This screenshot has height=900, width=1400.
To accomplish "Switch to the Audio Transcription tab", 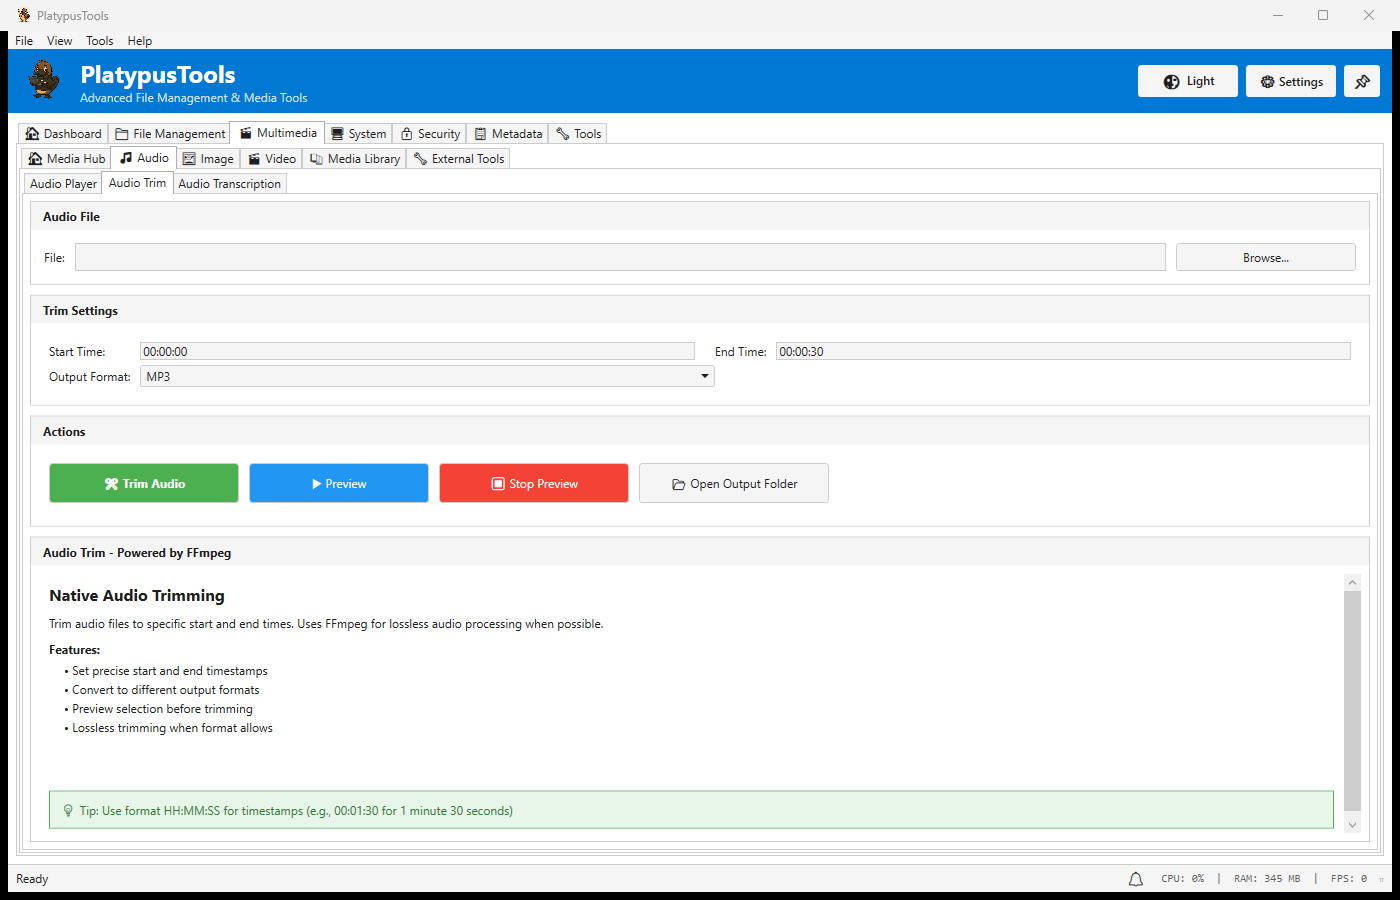I will [230, 184].
